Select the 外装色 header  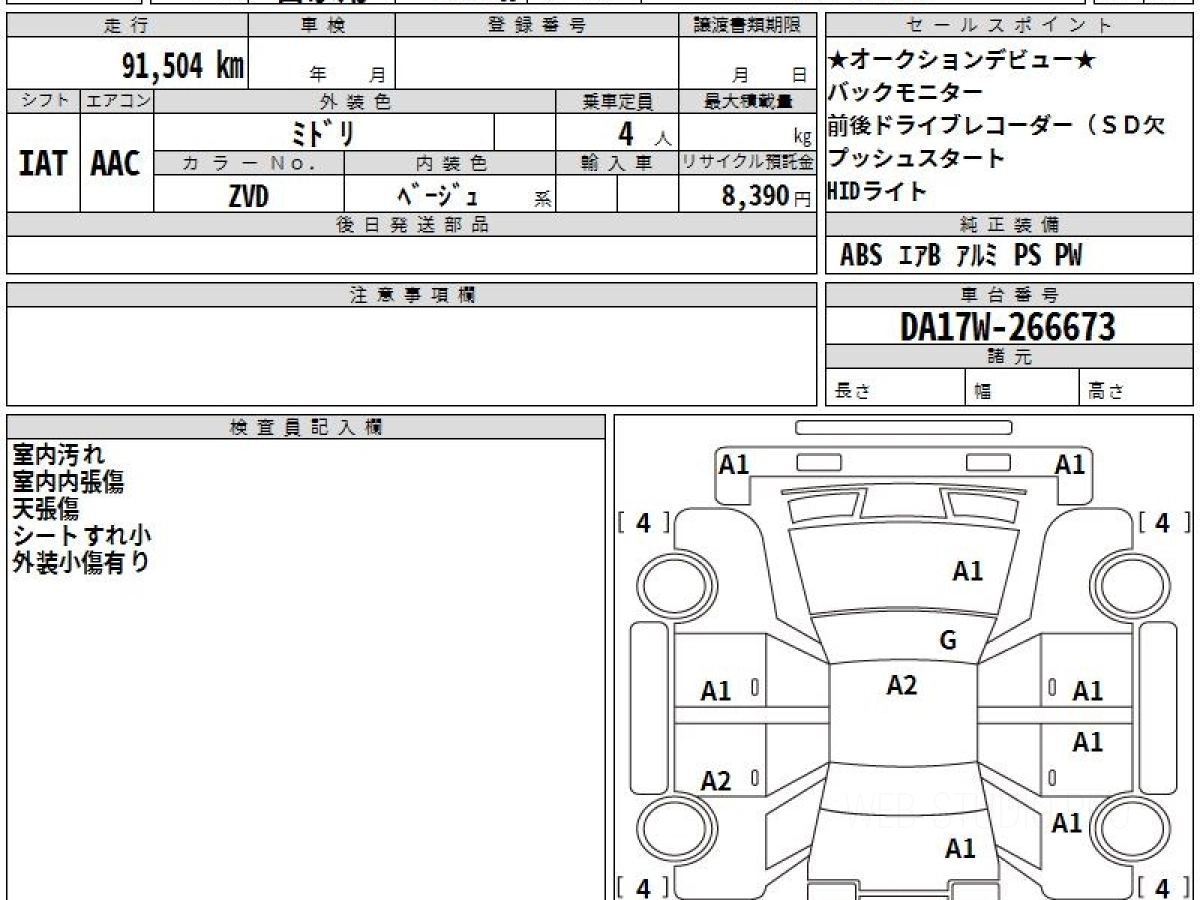coord(355,101)
